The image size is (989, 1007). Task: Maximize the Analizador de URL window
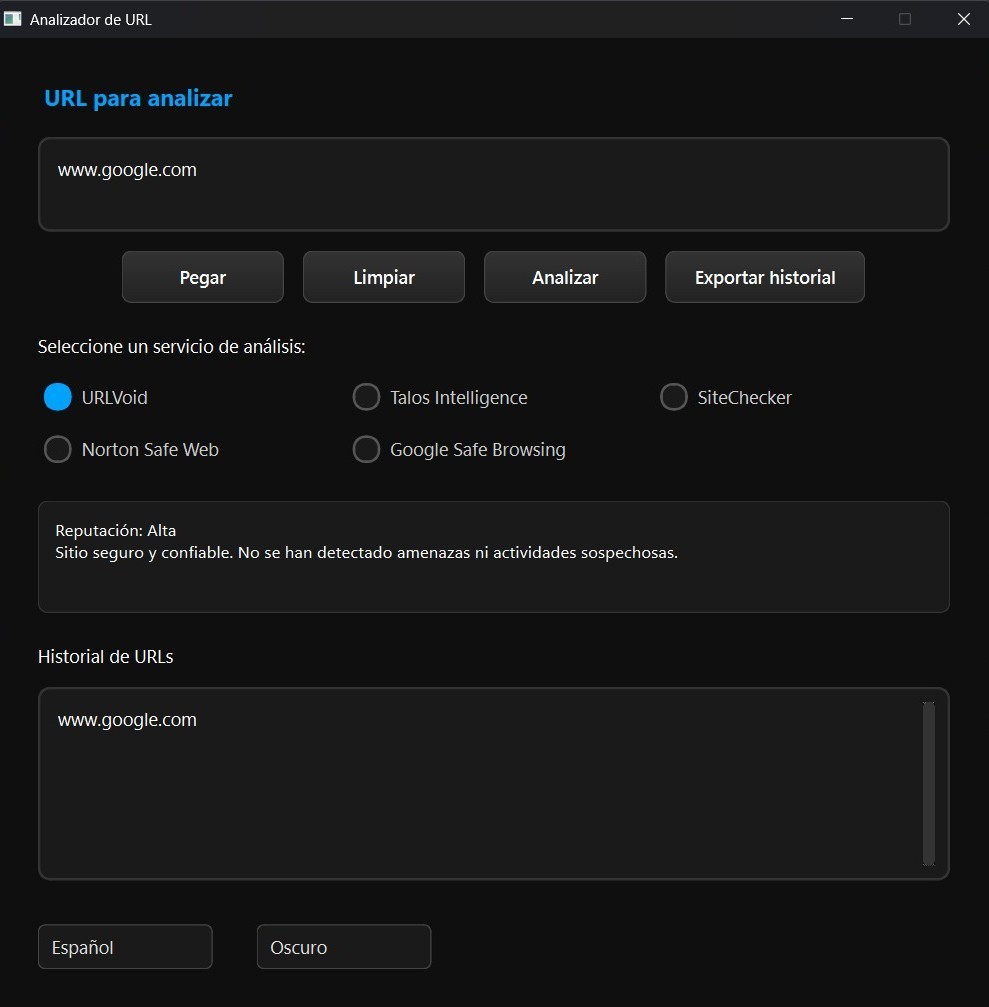905,19
